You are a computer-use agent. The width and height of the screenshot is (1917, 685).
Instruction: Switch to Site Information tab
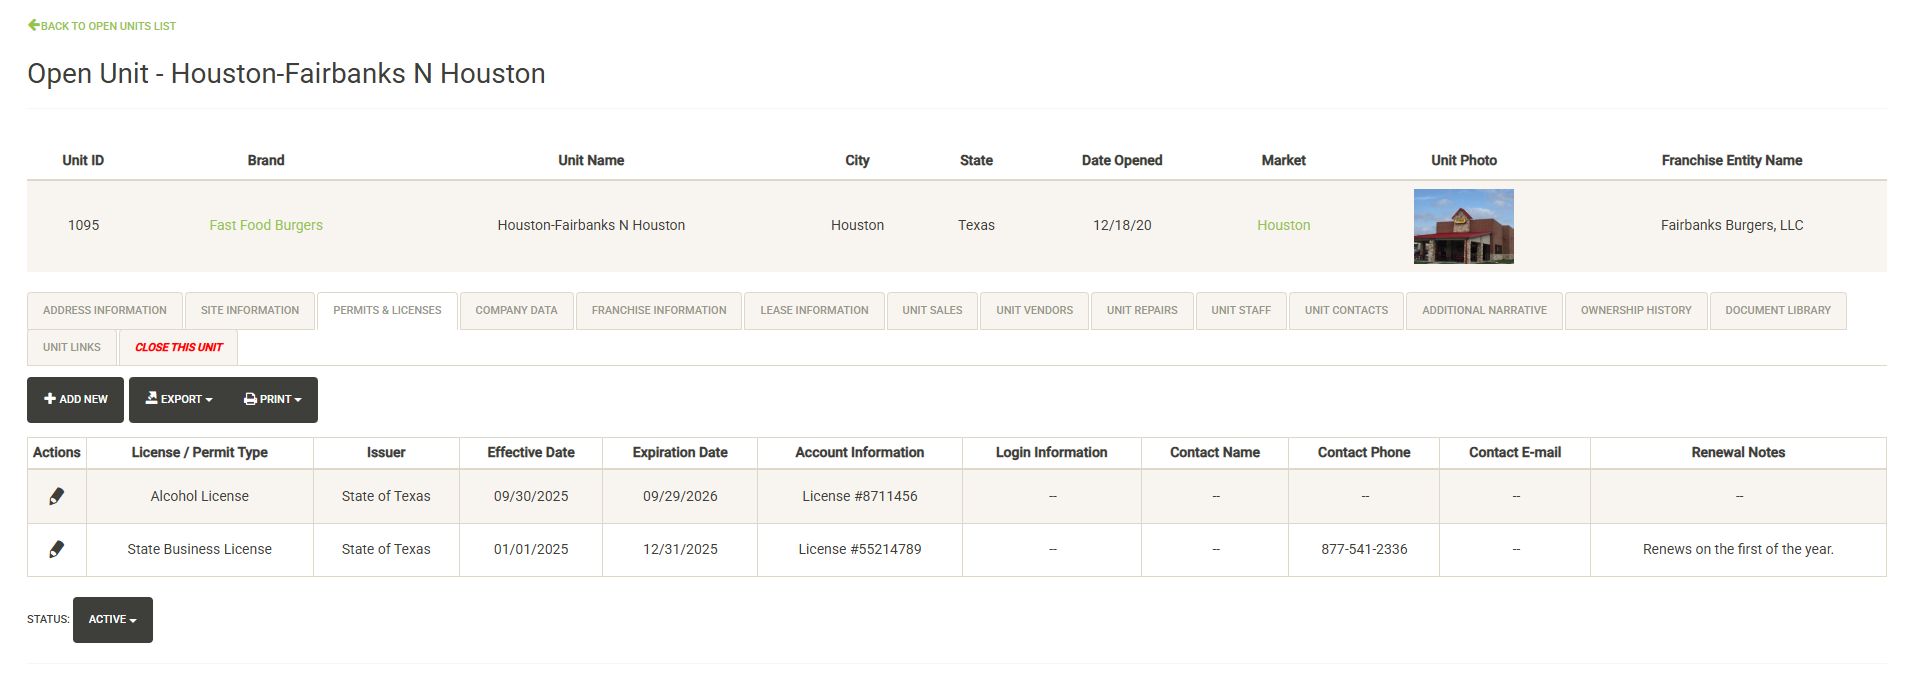point(250,310)
